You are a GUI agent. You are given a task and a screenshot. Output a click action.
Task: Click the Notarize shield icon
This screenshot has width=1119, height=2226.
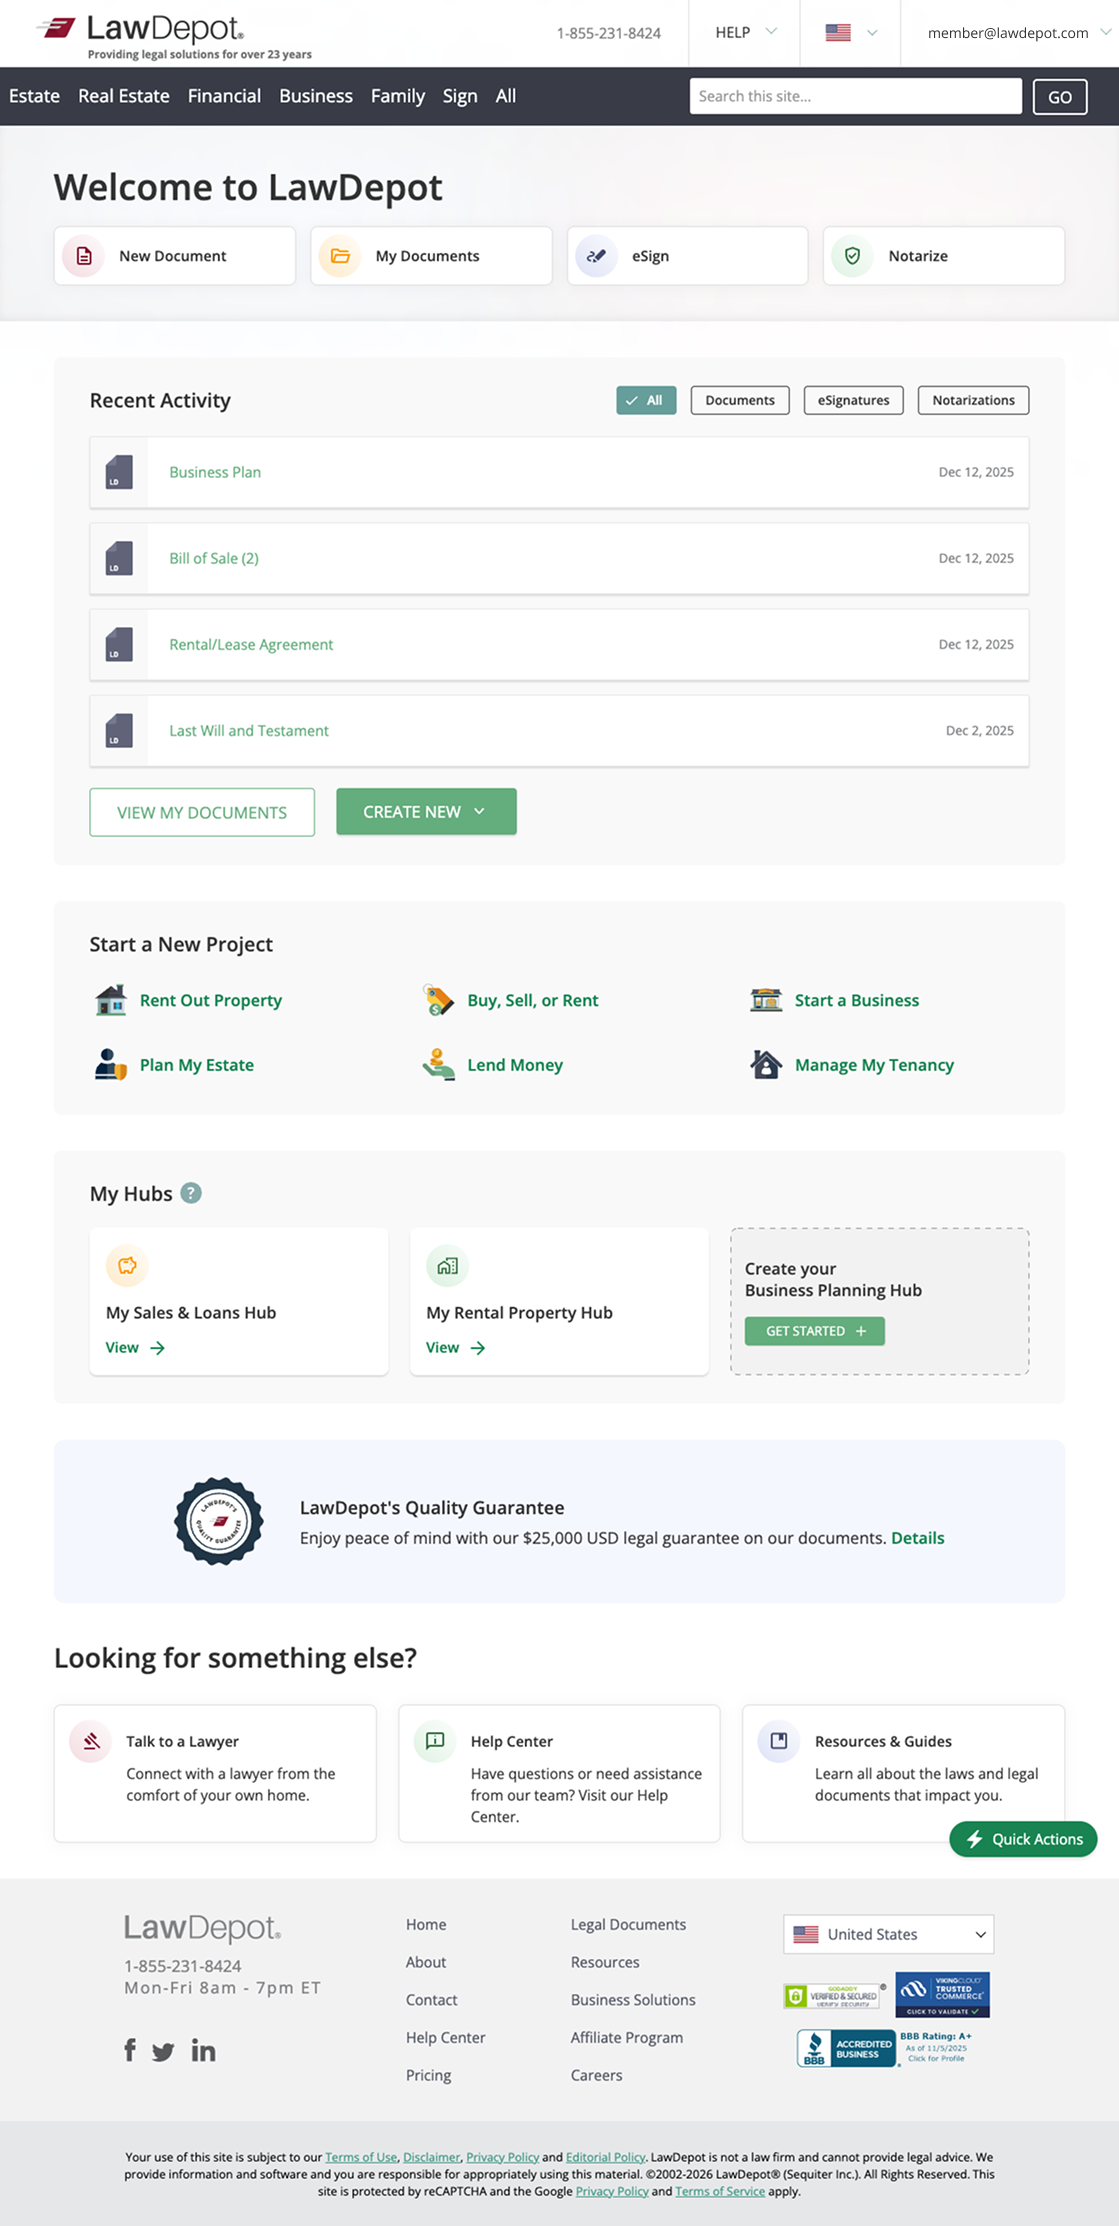[852, 256]
